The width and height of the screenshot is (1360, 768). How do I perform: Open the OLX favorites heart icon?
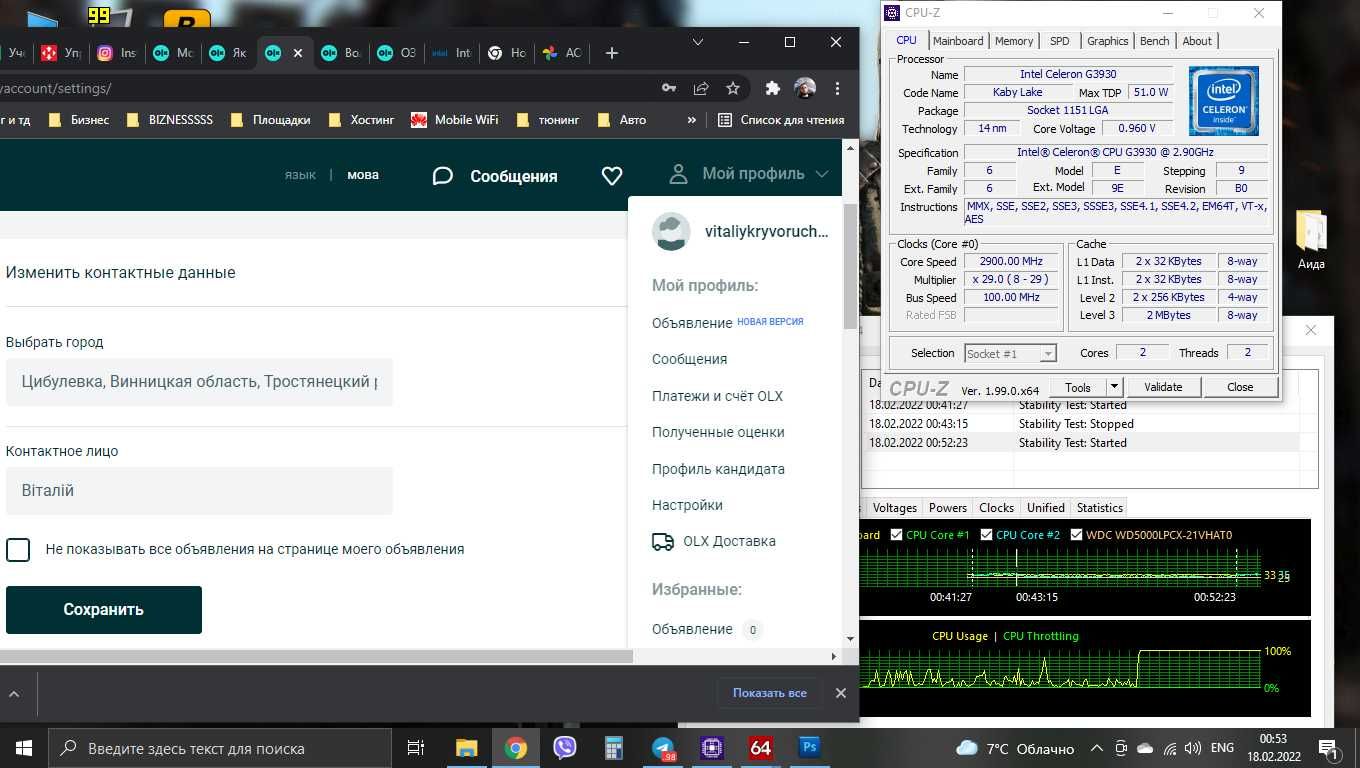(x=612, y=176)
